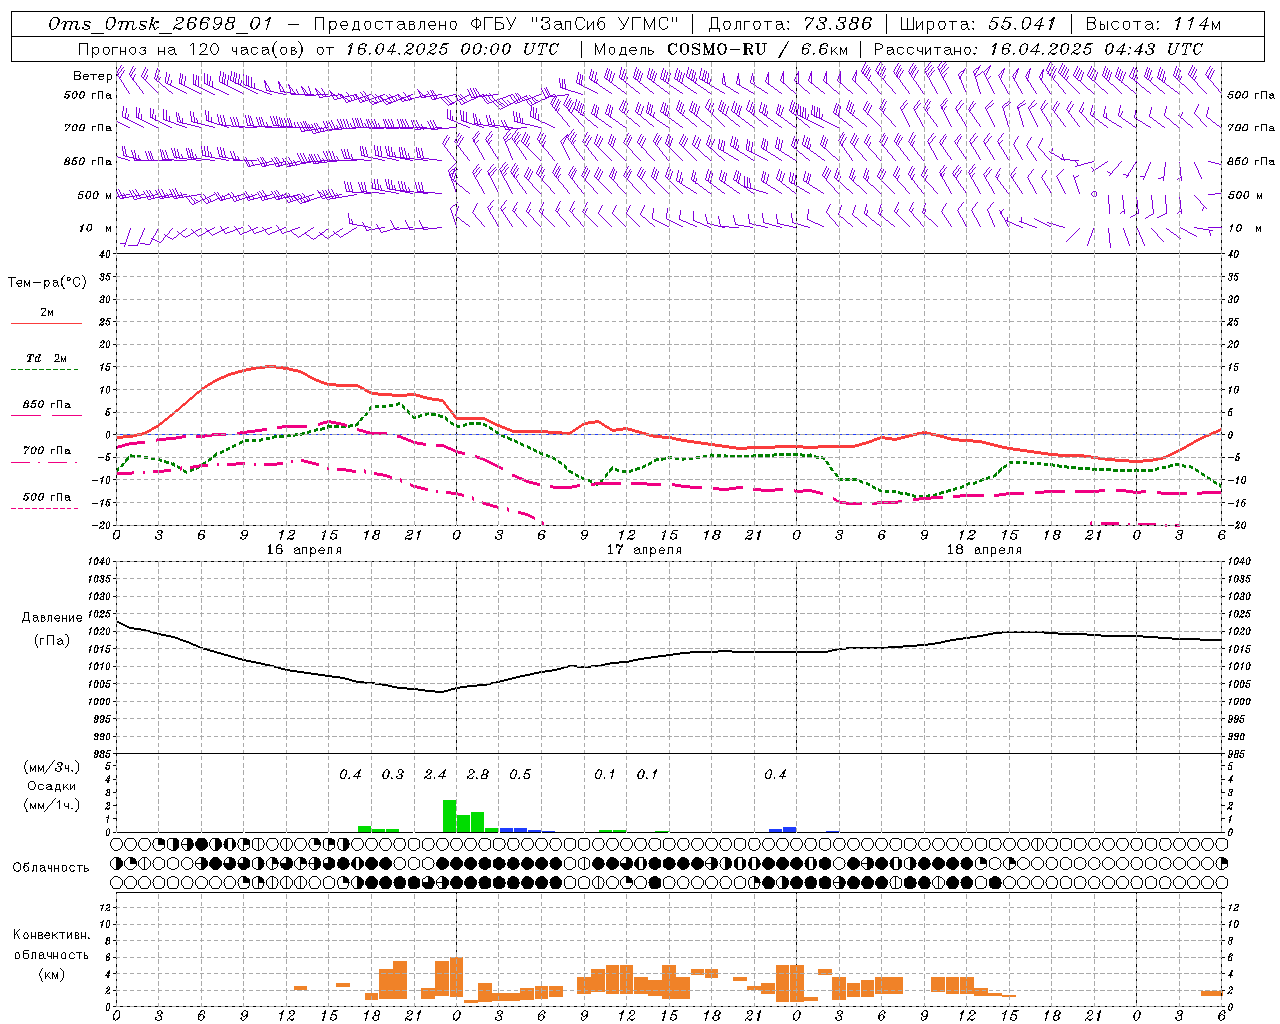Click the "Прогноз на 120 часа(ов)" forecast text
1280x1024 pixels.
tap(193, 49)
